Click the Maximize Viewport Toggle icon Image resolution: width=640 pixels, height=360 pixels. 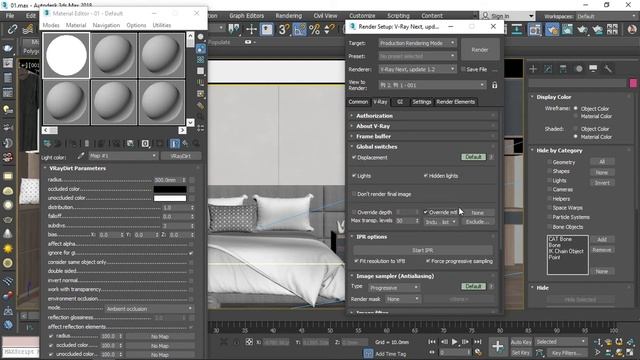click(x=629, y=352)
